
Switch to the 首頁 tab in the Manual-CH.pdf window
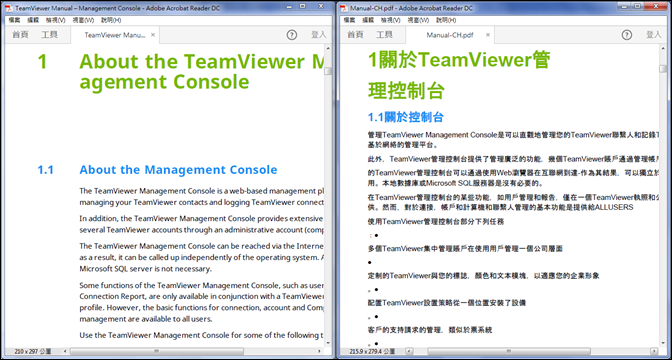[355, 35]
